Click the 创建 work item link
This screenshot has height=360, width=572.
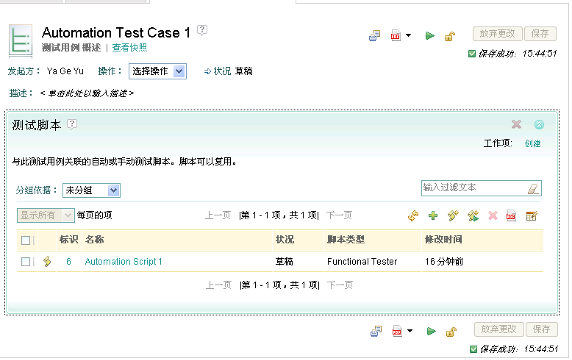(x=533, y=143)
